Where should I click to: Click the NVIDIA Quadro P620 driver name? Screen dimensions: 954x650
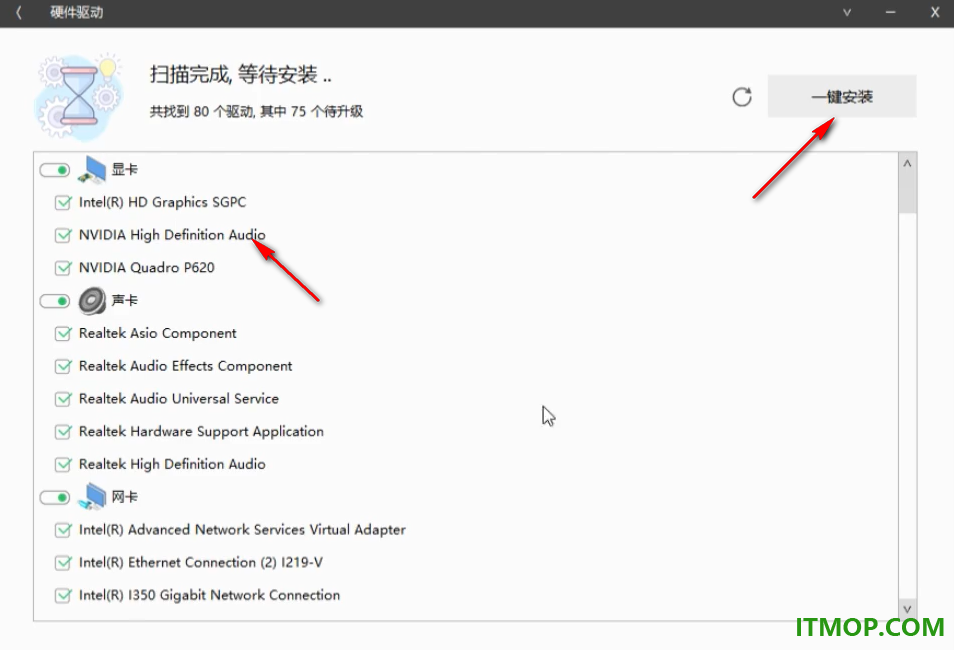click(x=147, y=267)
